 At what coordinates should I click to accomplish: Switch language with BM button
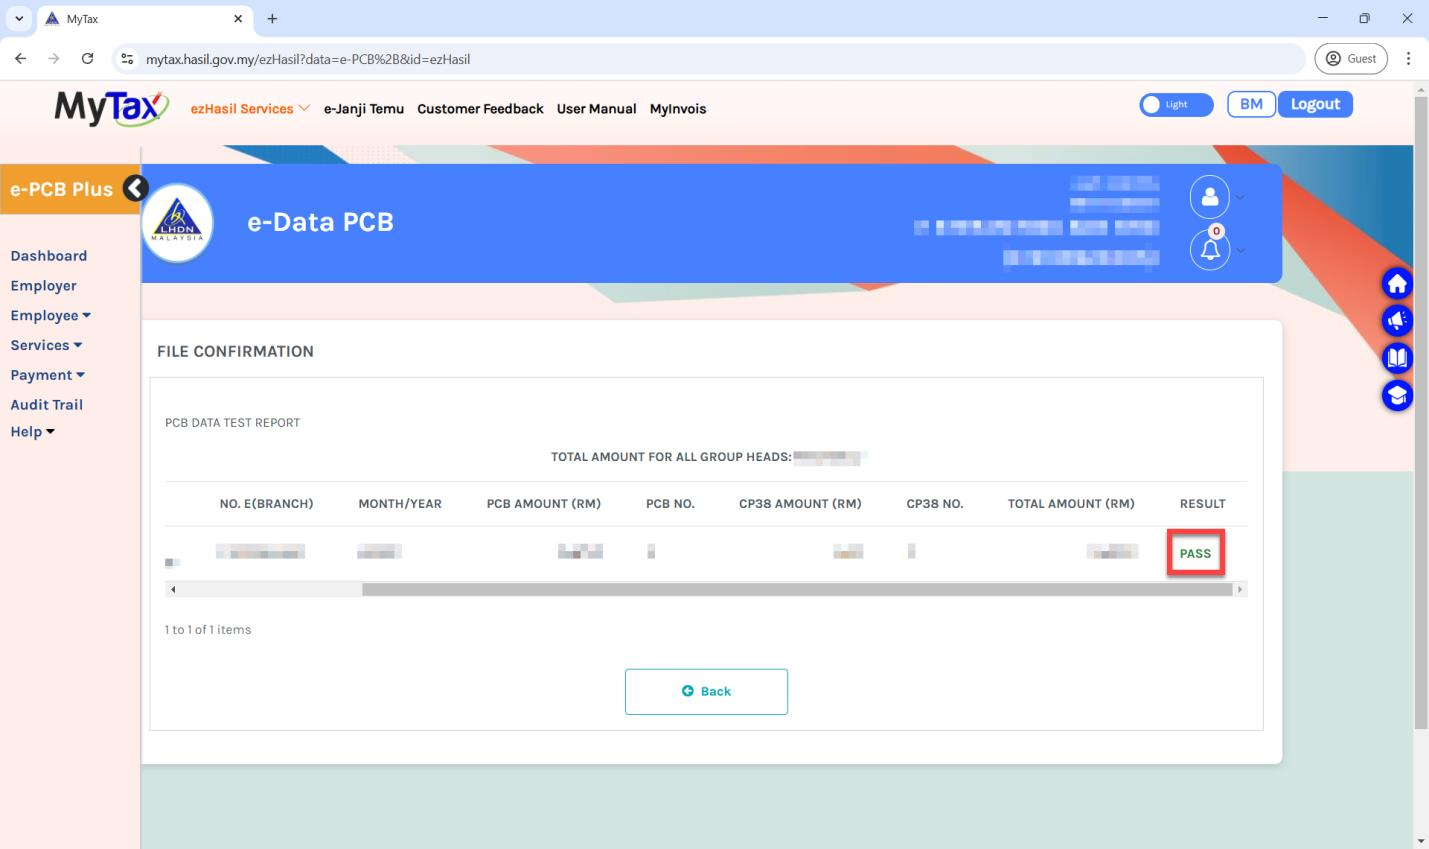point(1251,104)
